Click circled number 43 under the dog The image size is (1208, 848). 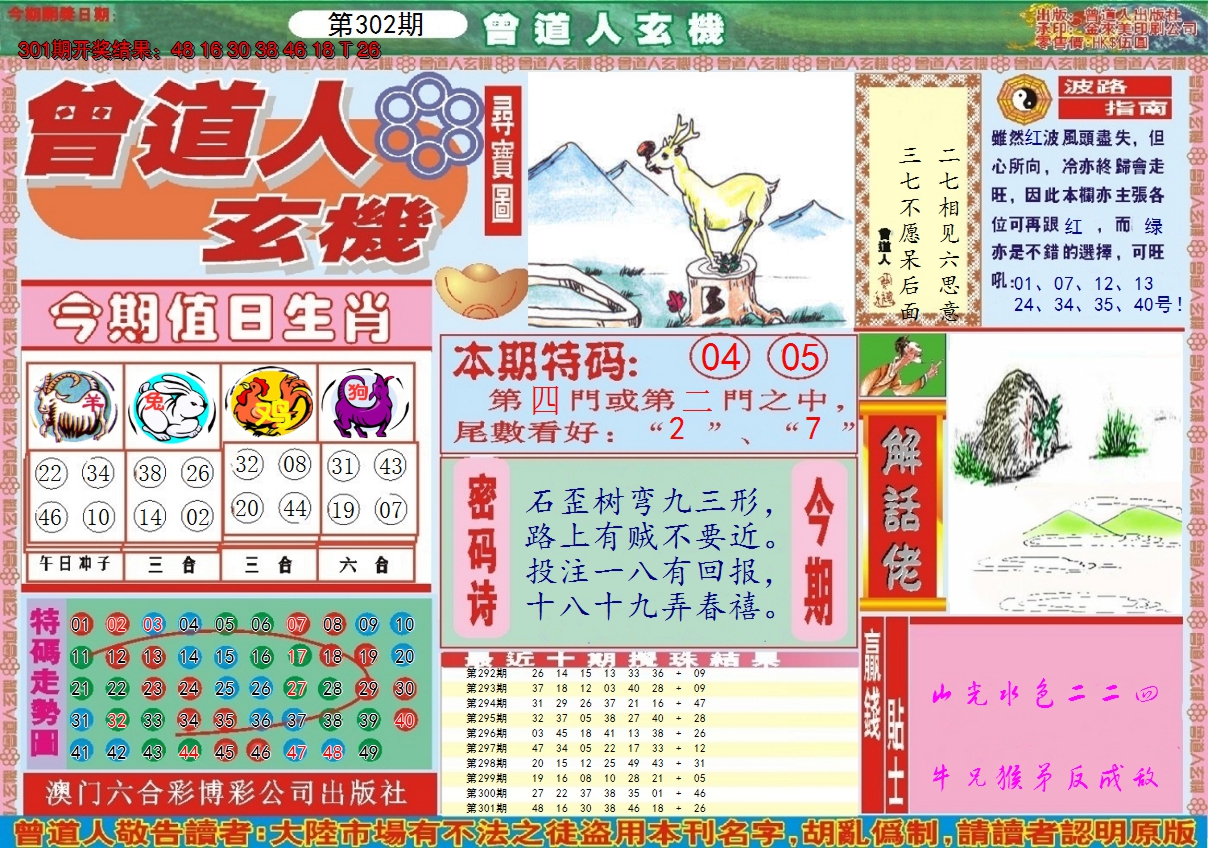tap(391, 465)
